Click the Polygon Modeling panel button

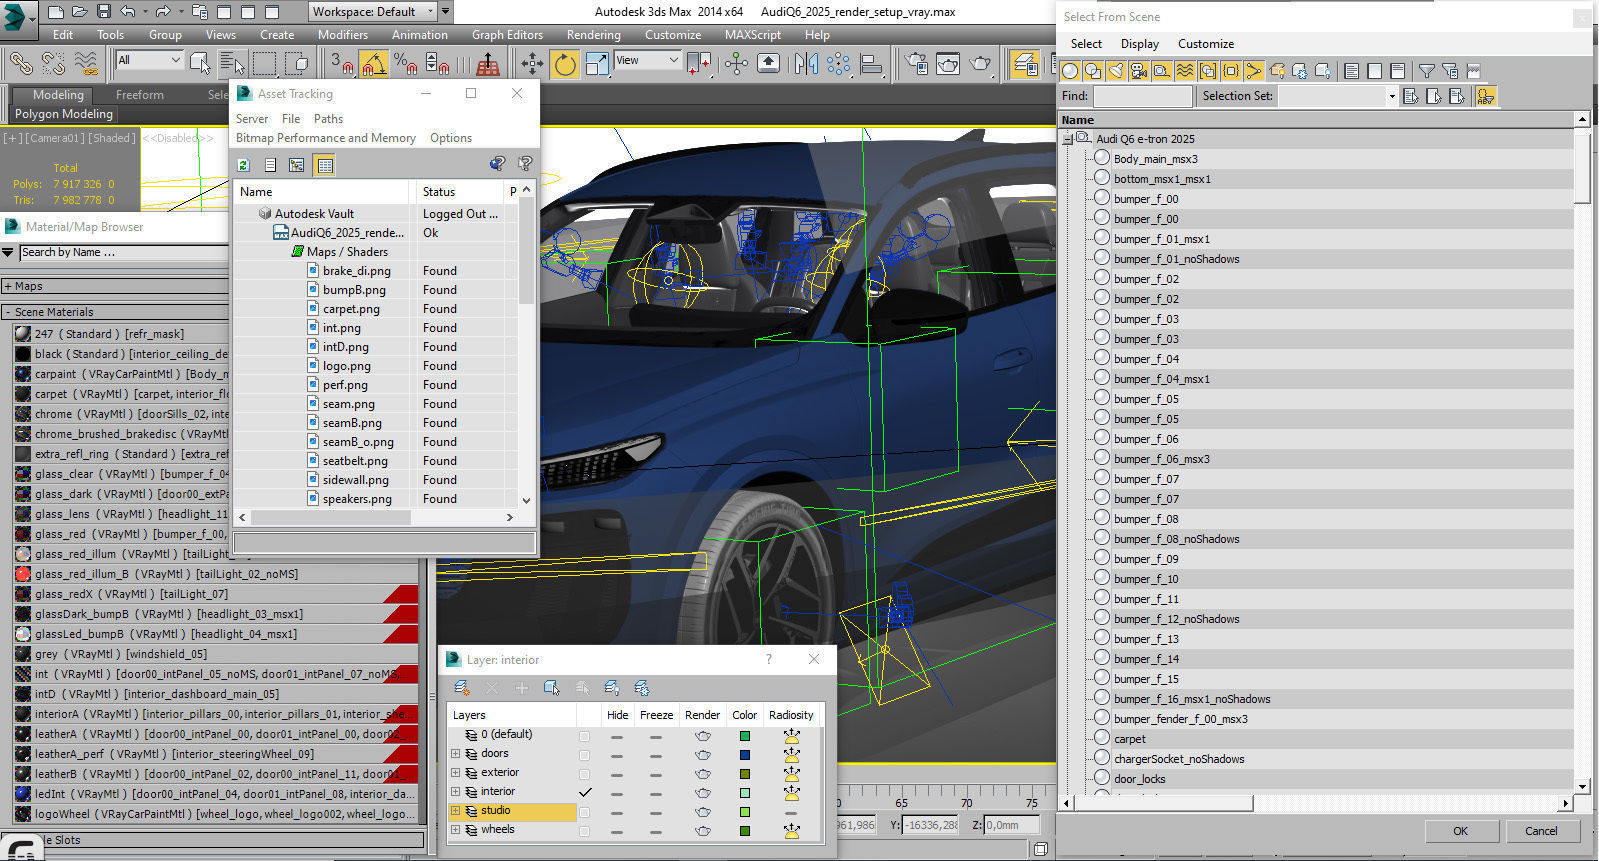point(64,114)
